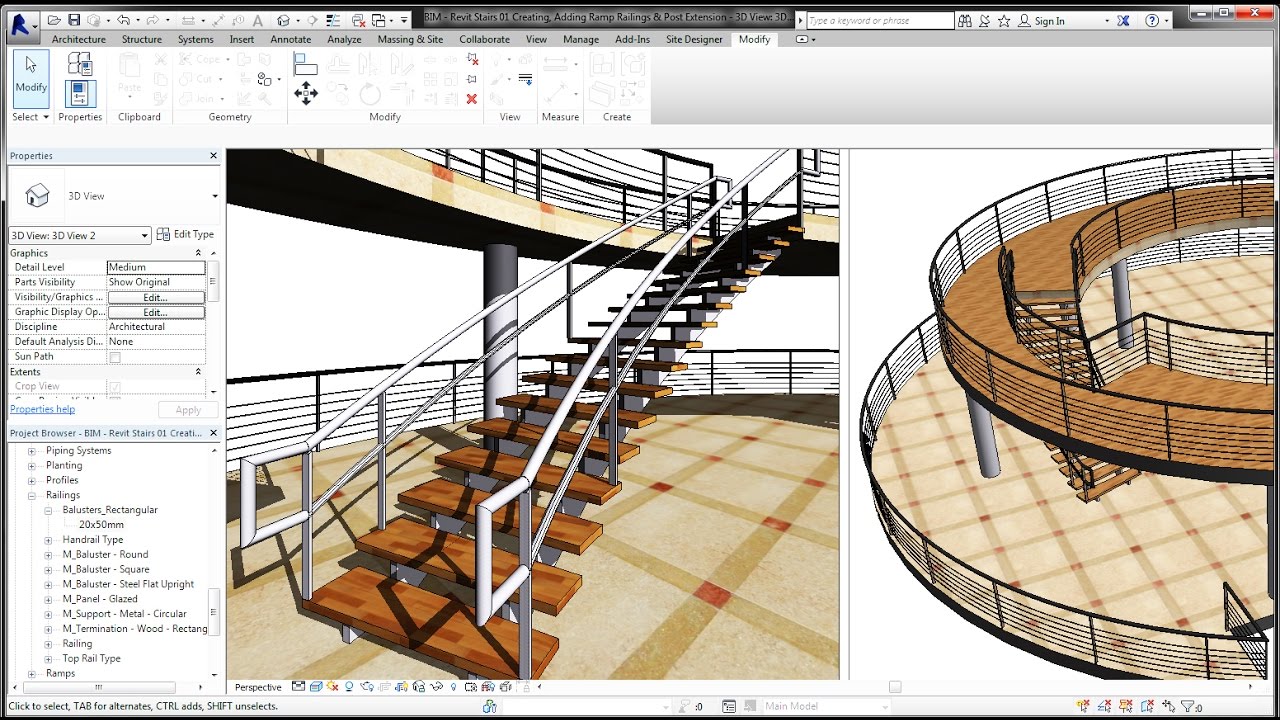Click the Select Links status bar icon
The height and width of the screenshot is (720, 1280).
[1082, 707]
